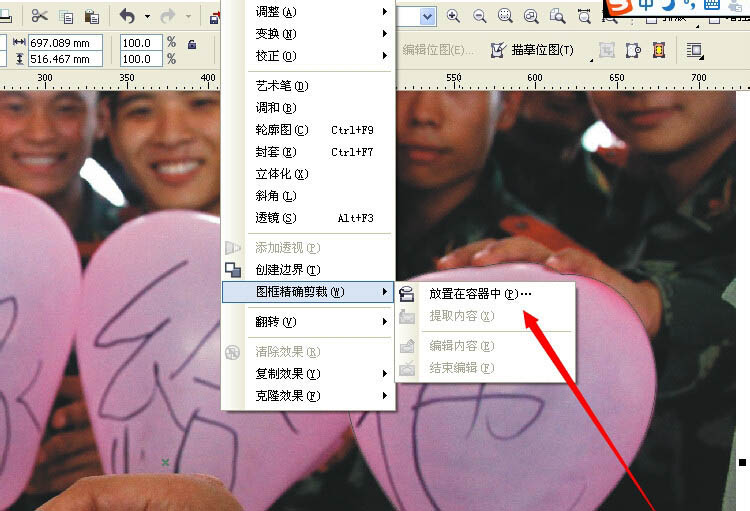Click the green X selection center marker
The width and height of the screenshot is (750, 511).
[165, 462]
